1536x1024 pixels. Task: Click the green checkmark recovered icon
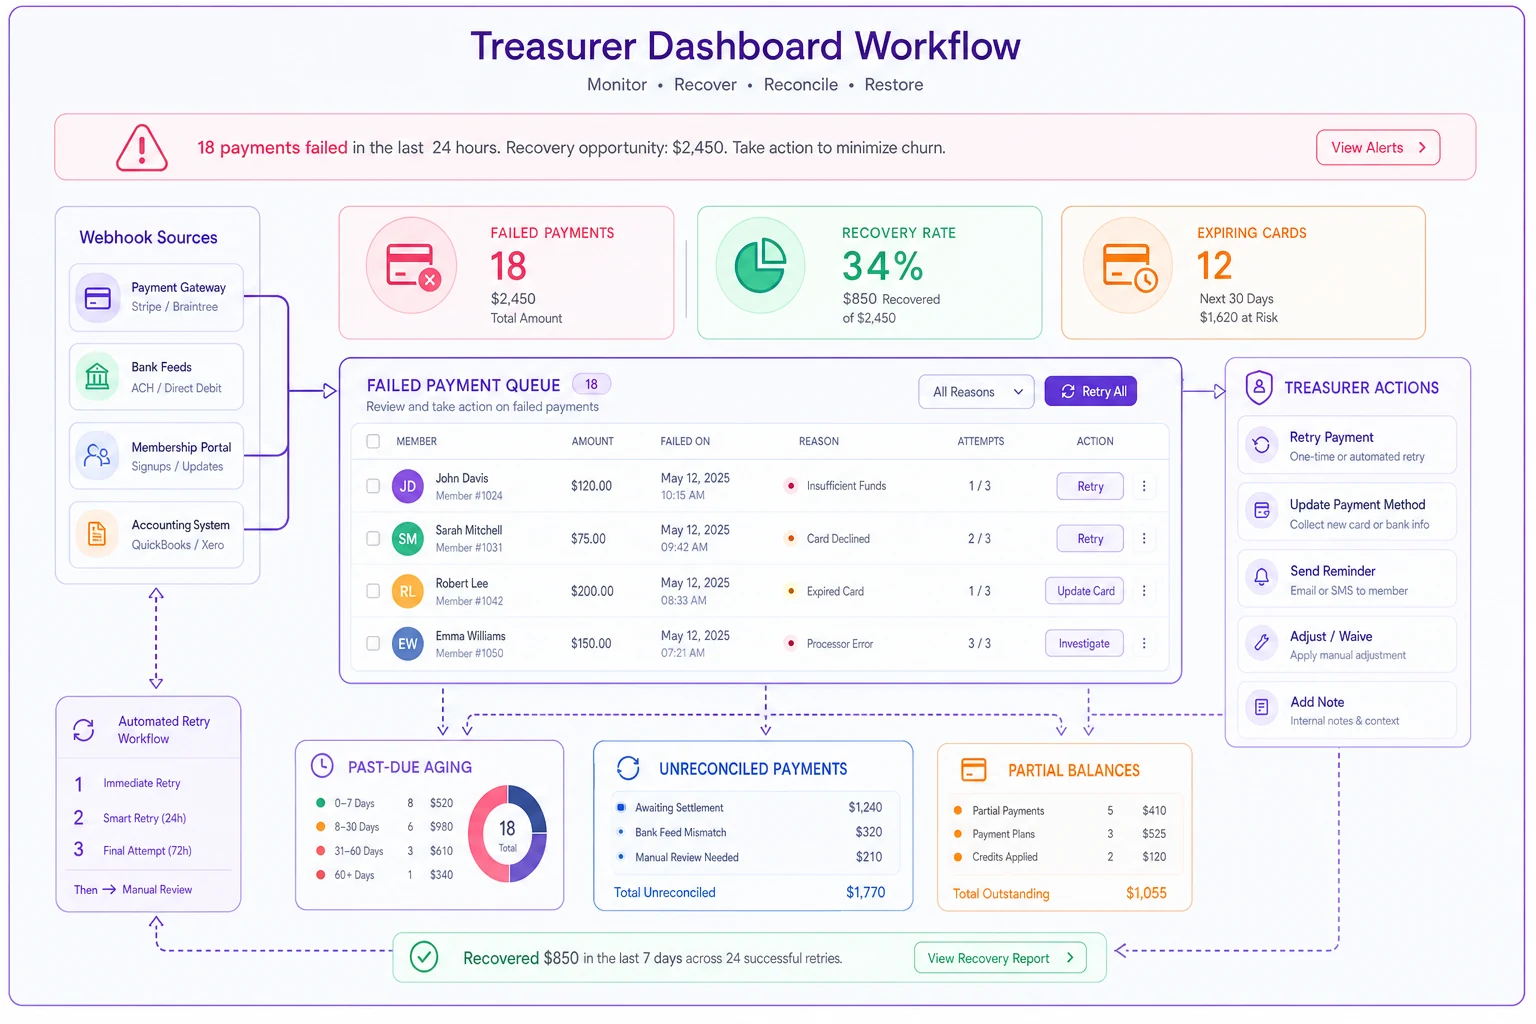424,957
